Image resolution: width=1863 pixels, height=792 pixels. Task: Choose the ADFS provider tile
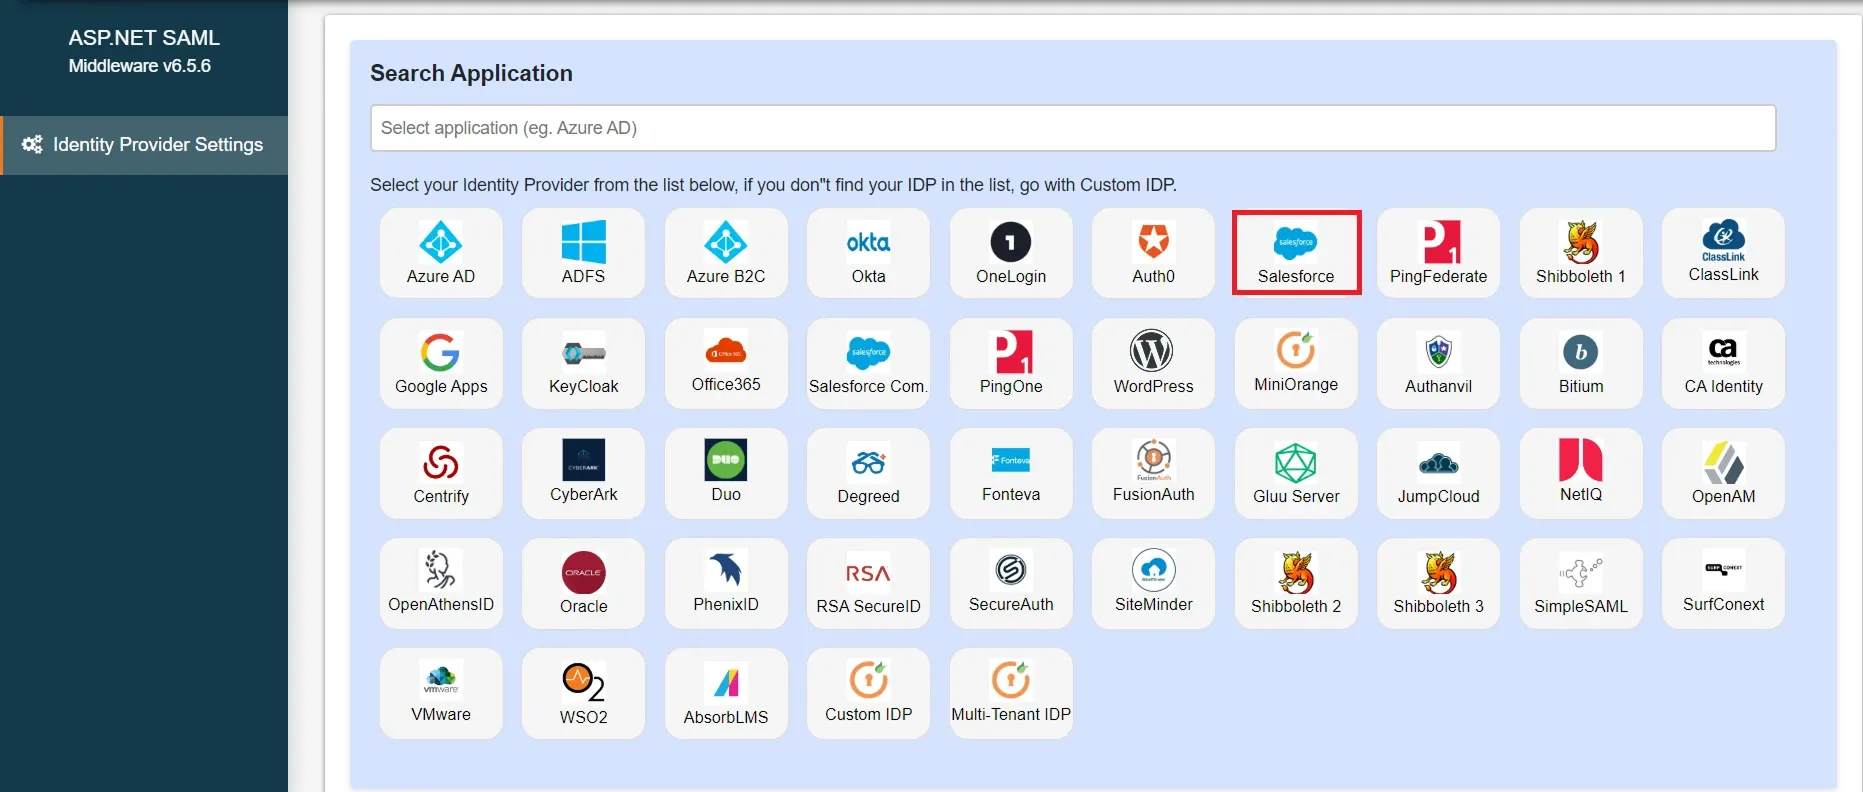583,253
